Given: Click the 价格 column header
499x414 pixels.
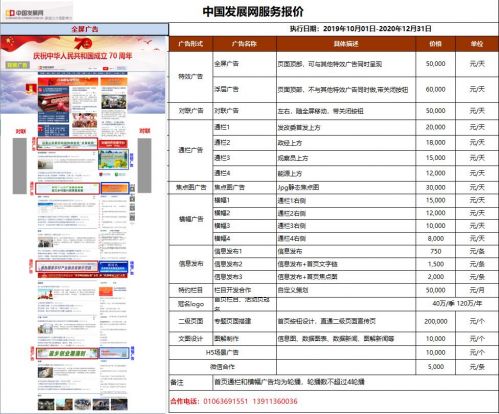Looking at the screenshot, I should [x=435, y=44].
